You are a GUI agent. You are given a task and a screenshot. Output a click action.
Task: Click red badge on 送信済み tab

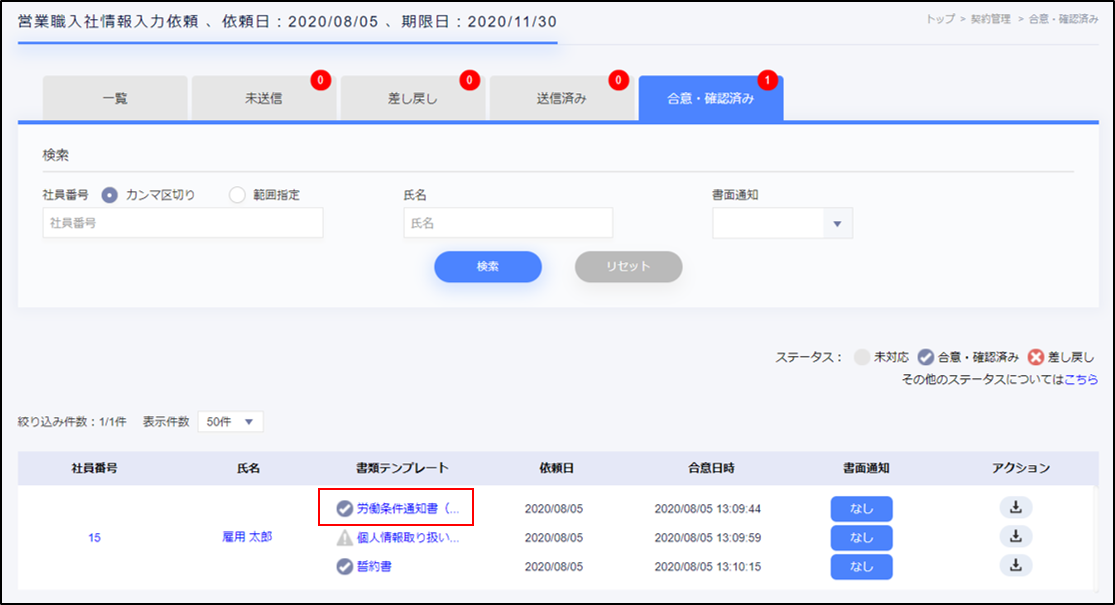pyautogui.click(x=619, y=80)
